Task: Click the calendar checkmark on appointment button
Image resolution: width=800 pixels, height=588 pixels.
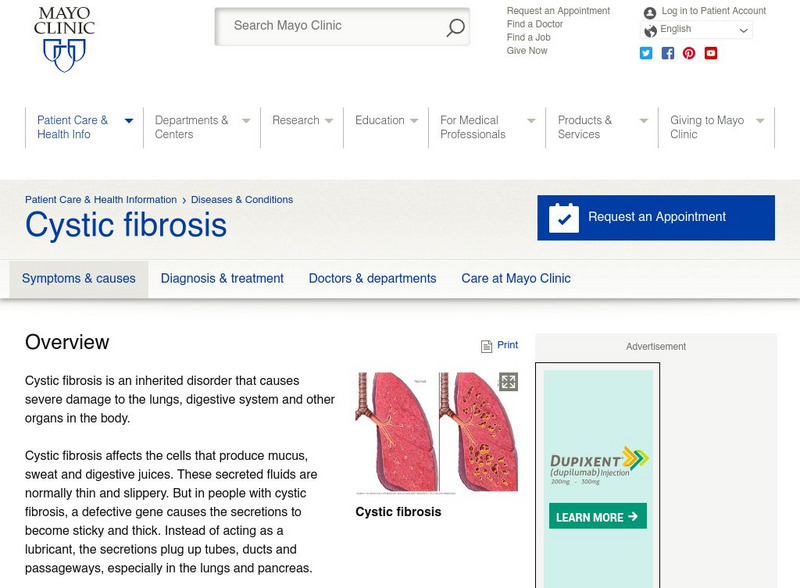Action: click(566, 216)
